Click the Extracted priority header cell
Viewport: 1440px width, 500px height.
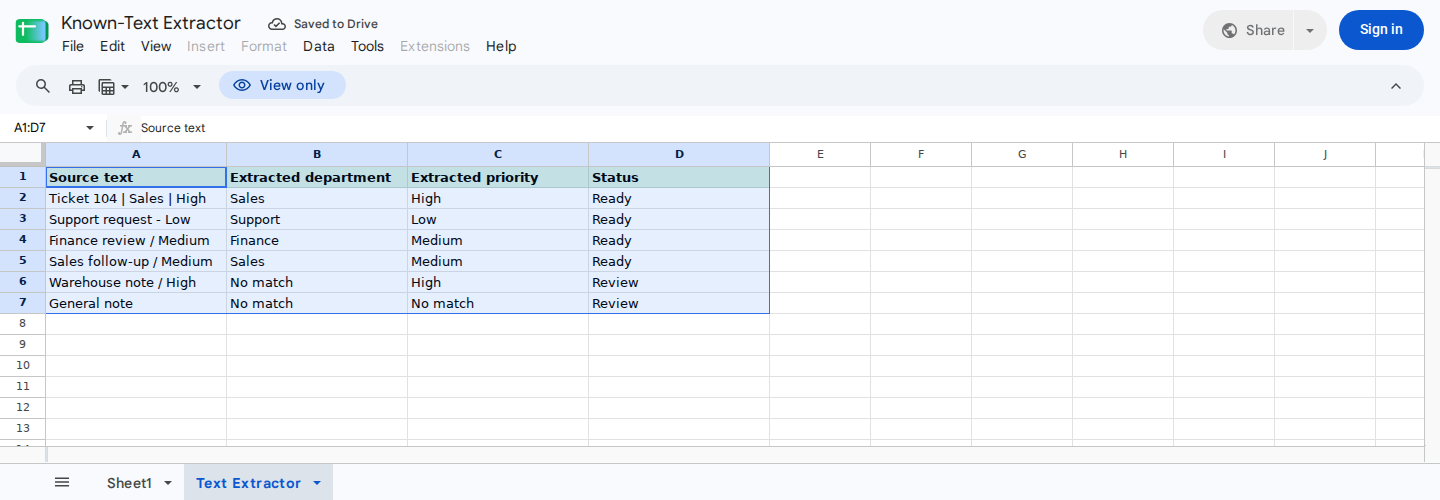click(498, 177)
